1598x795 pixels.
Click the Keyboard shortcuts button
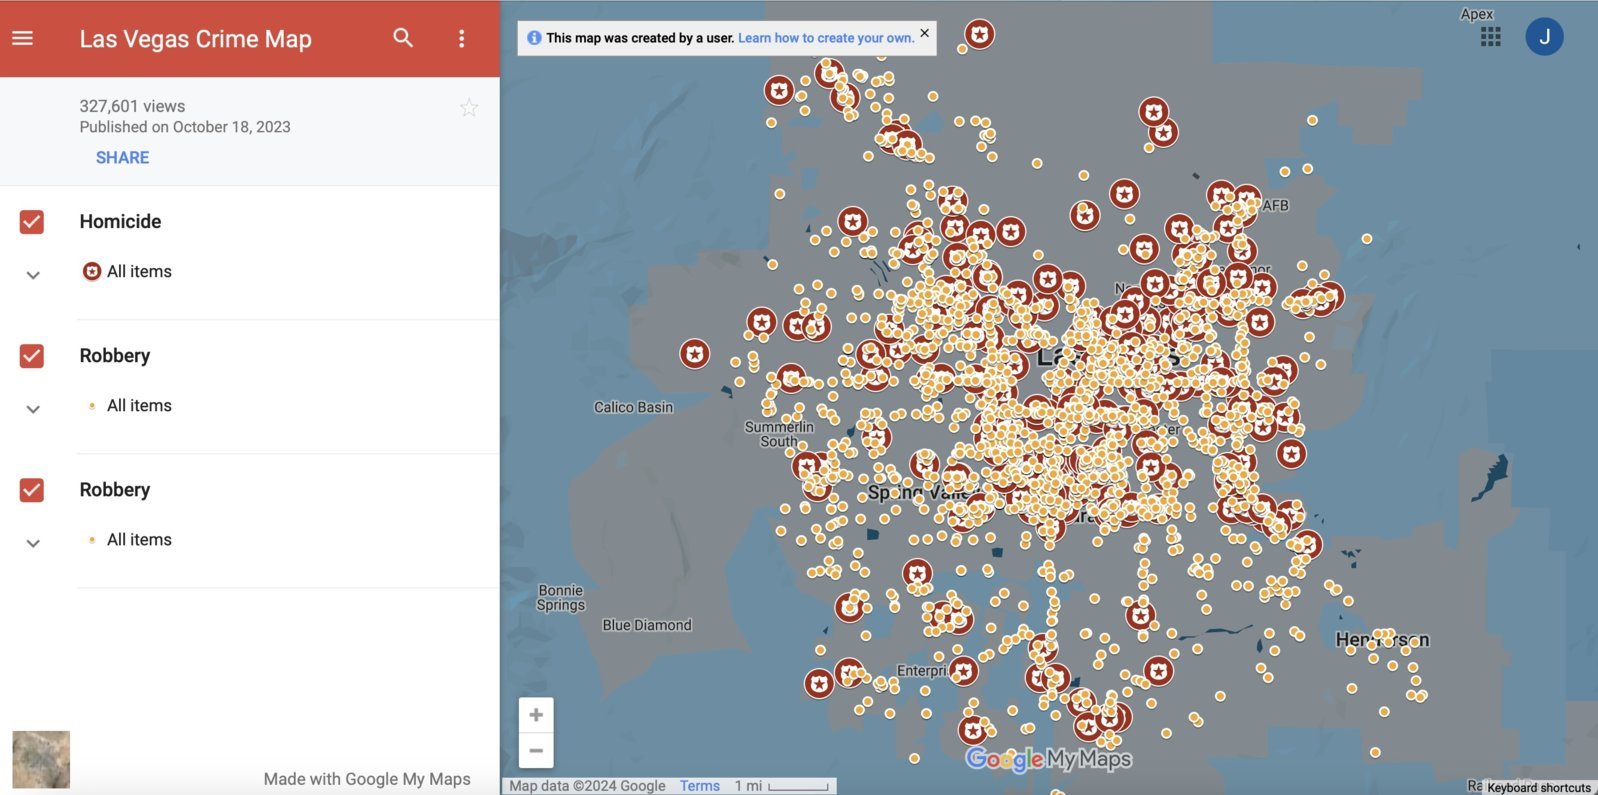(1538, 788)
